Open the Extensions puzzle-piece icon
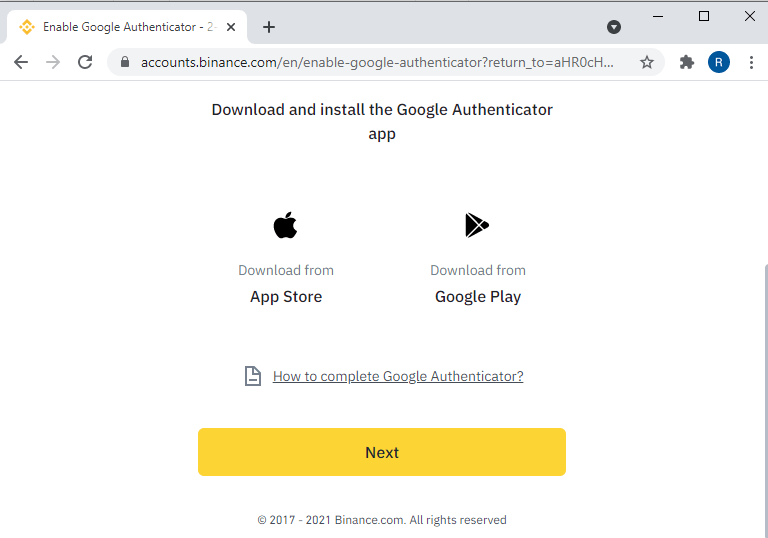 click(687, 62)
